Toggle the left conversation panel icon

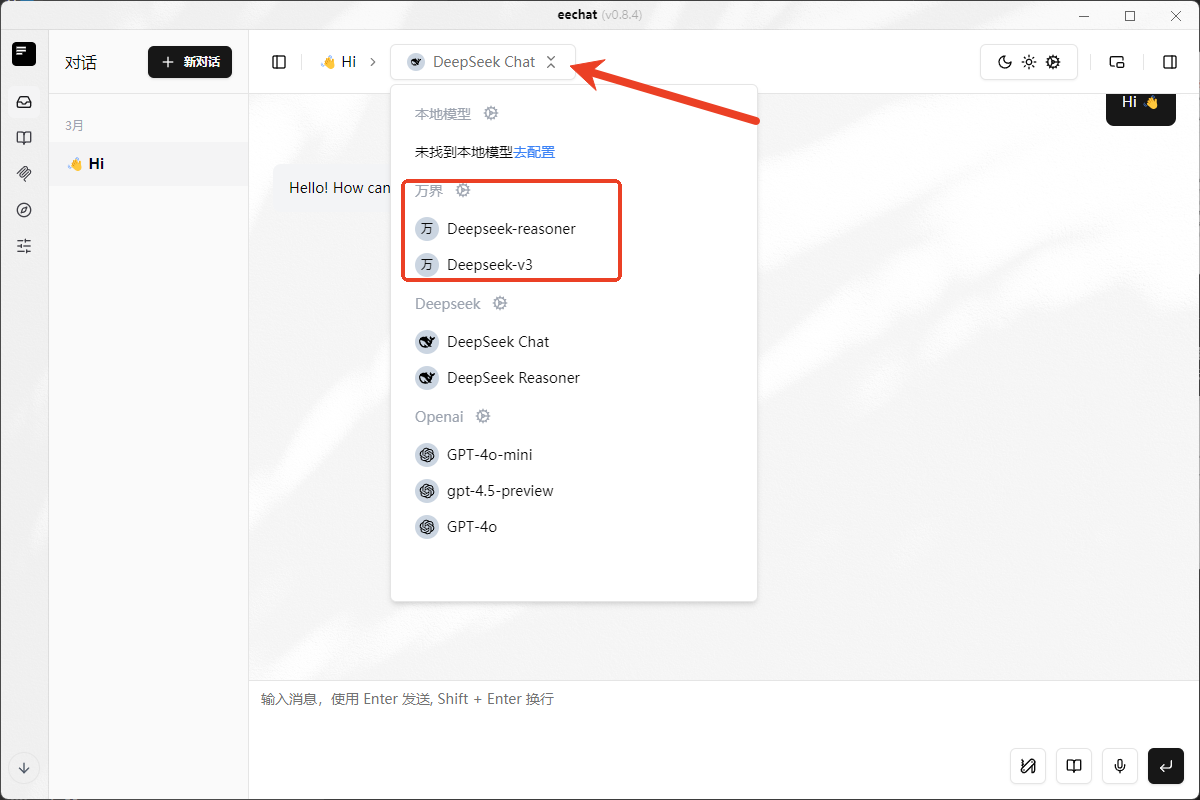[x=279, y=62]
